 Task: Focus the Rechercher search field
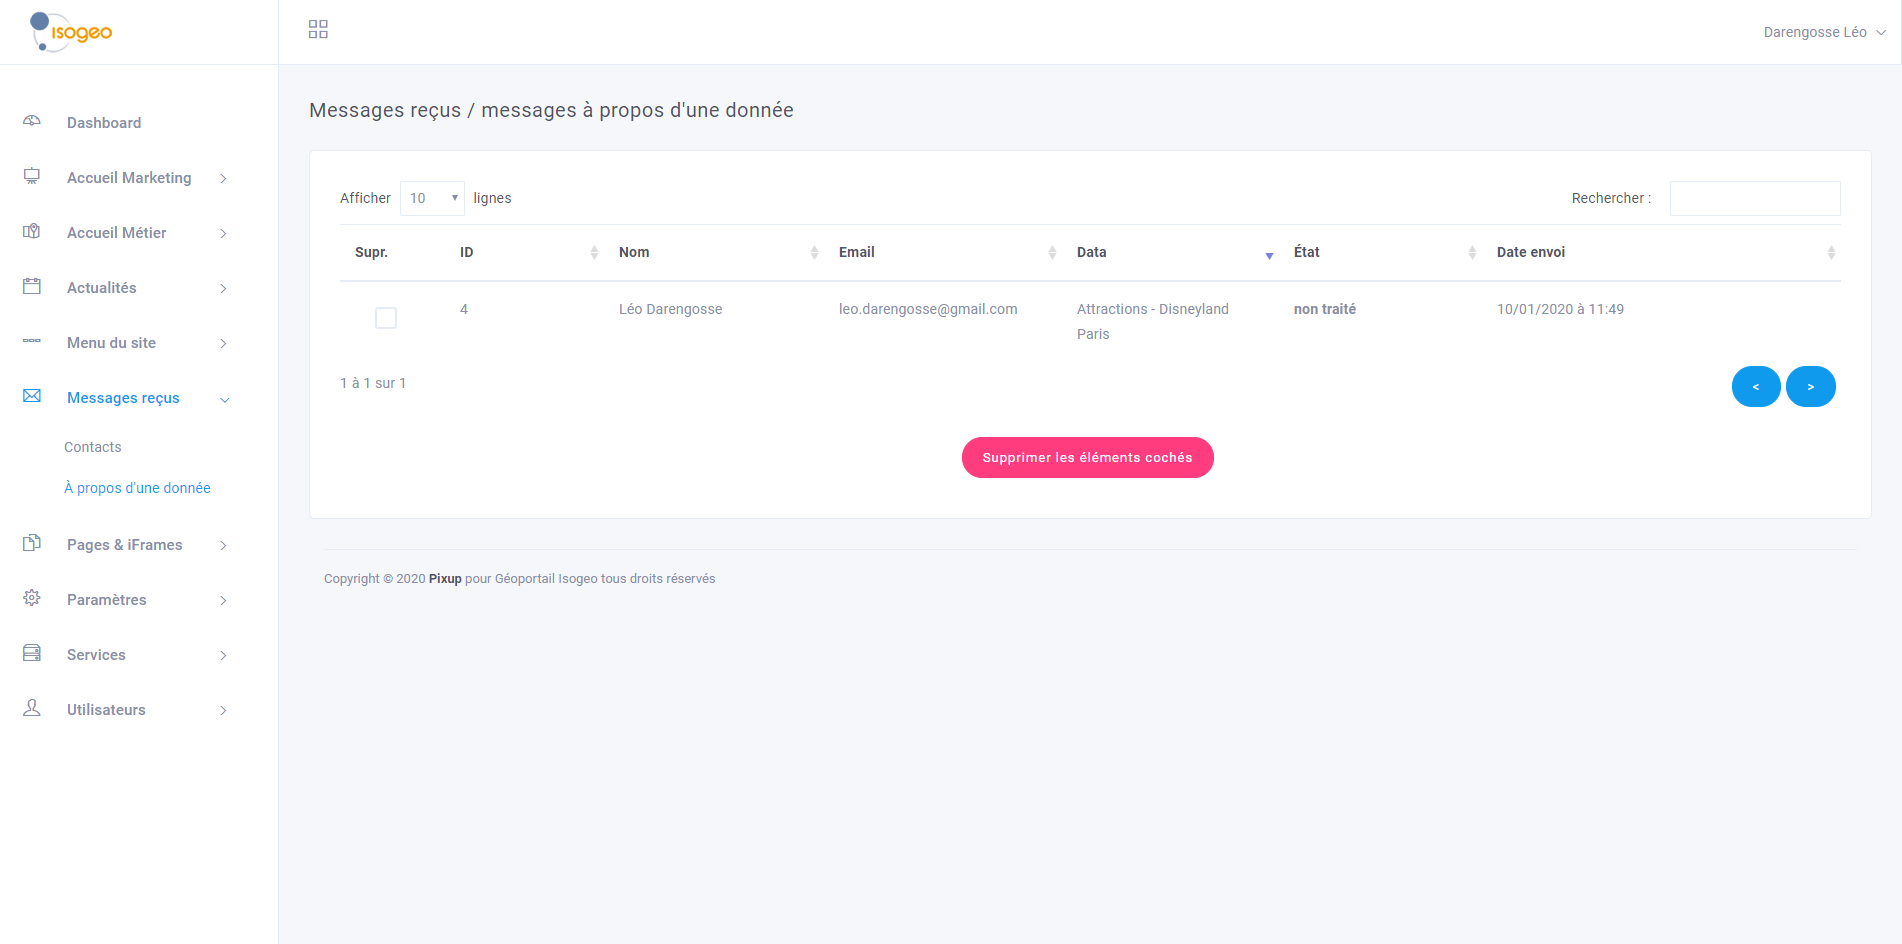[1755, 198]
